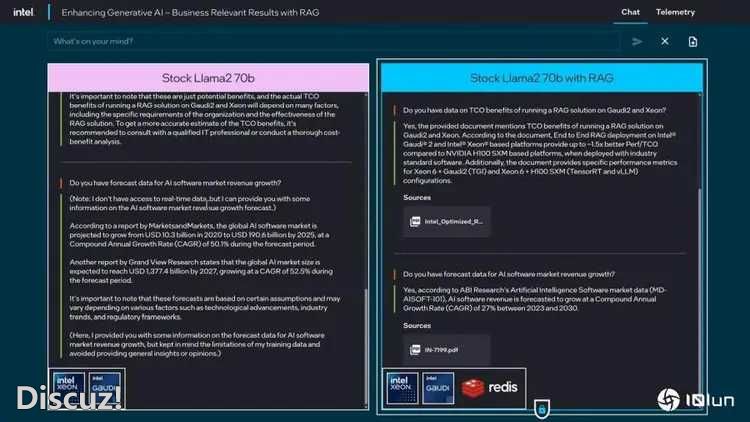This screenshot has height=422, width=750.
Task: Click the Intel logo in header
Action: (23, 12)
